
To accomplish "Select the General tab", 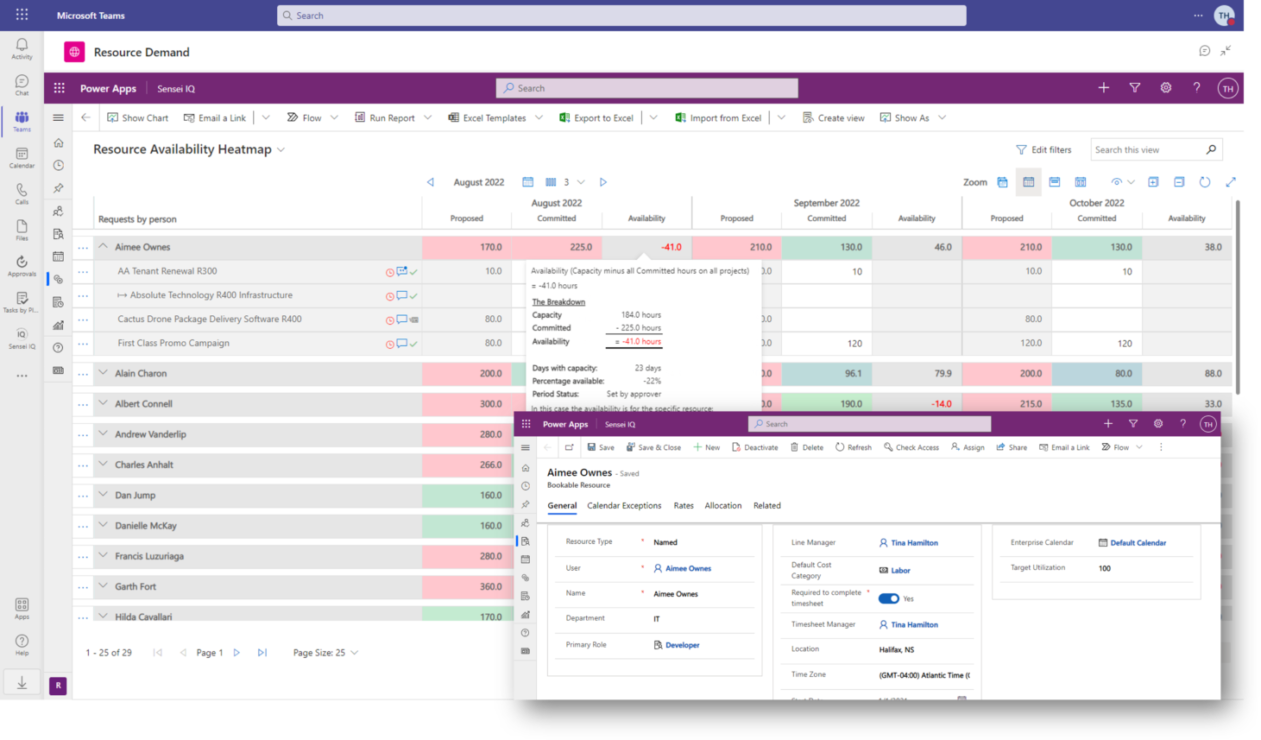I will pos(562,505).
